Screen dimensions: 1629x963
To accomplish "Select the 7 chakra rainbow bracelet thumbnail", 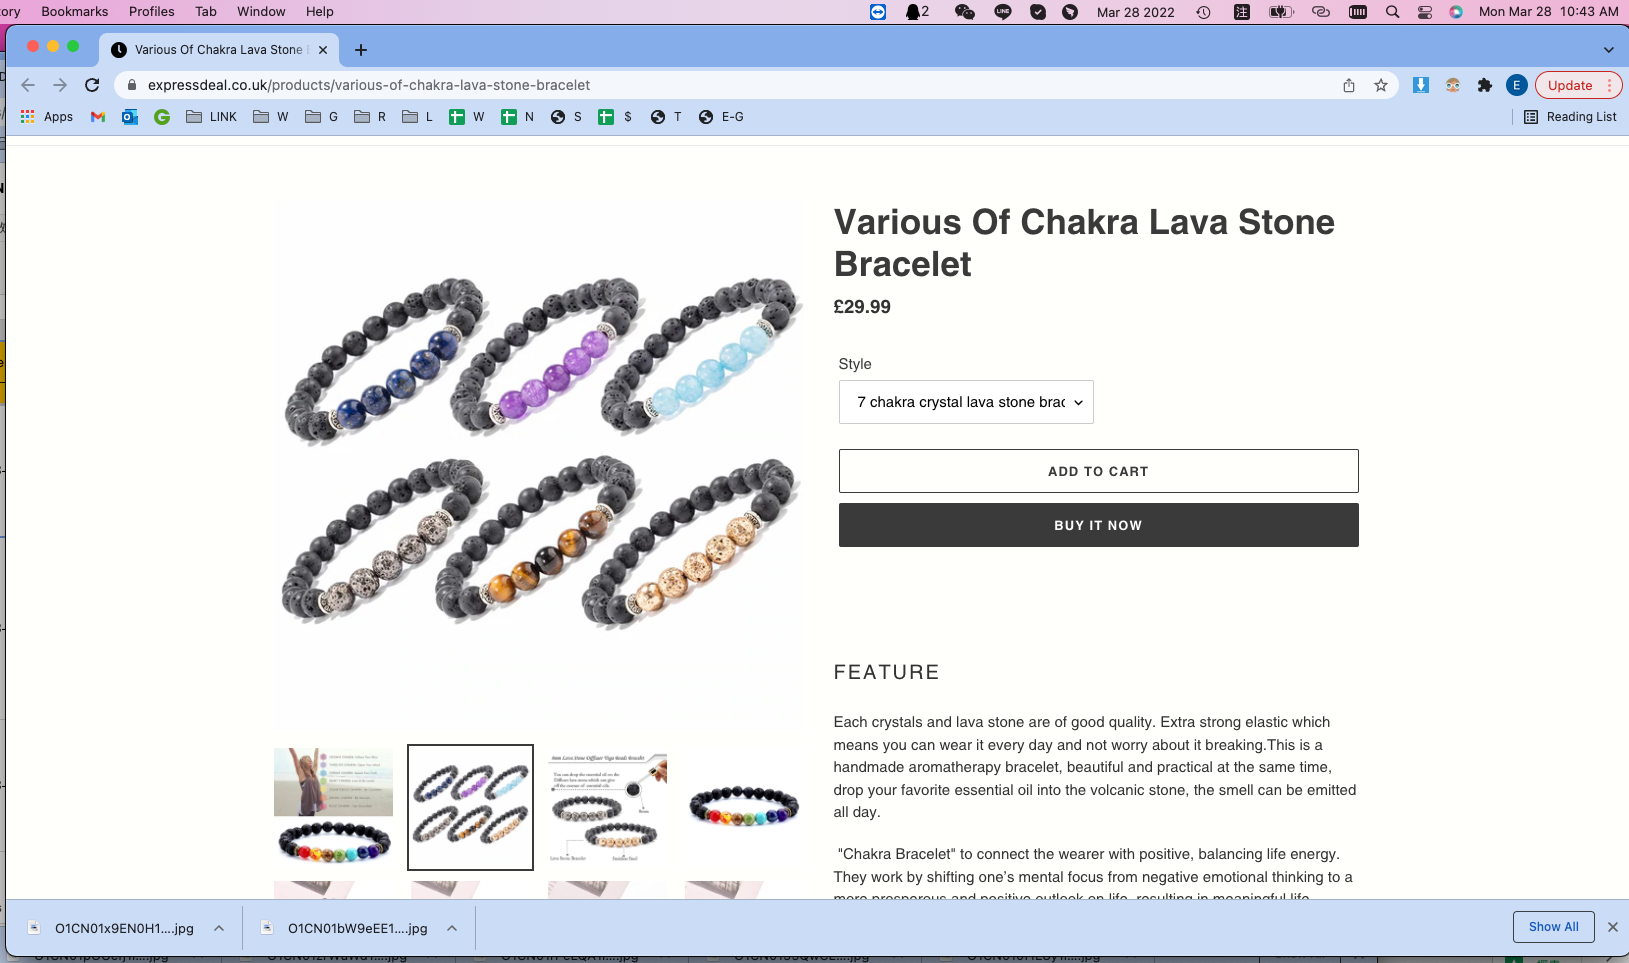I will (744, 807).
